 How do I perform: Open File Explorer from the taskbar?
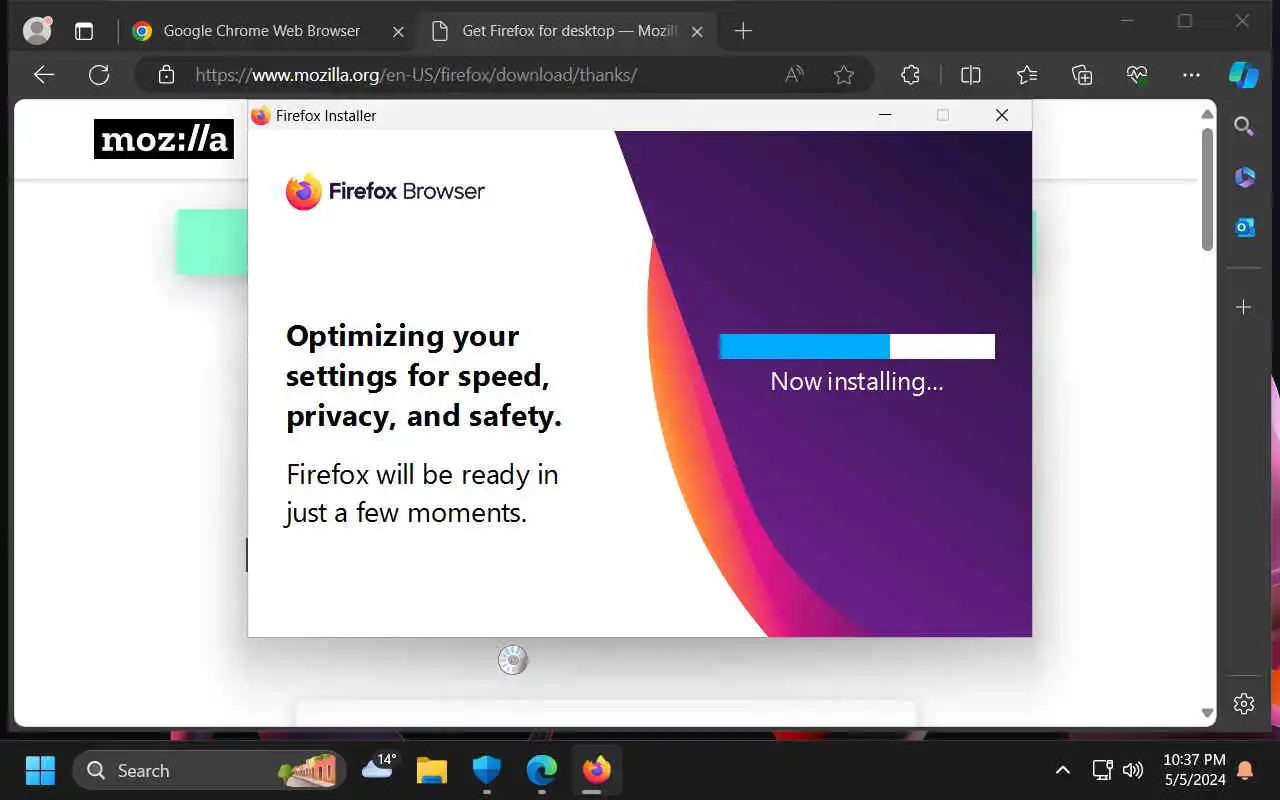[x=432, y=771]
